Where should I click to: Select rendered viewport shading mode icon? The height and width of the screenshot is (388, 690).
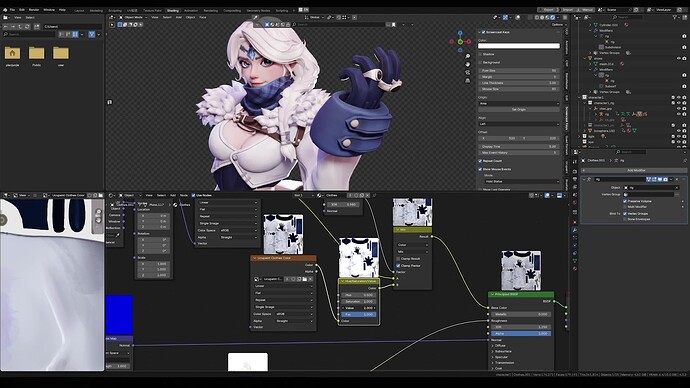click(x=553, y=17)
